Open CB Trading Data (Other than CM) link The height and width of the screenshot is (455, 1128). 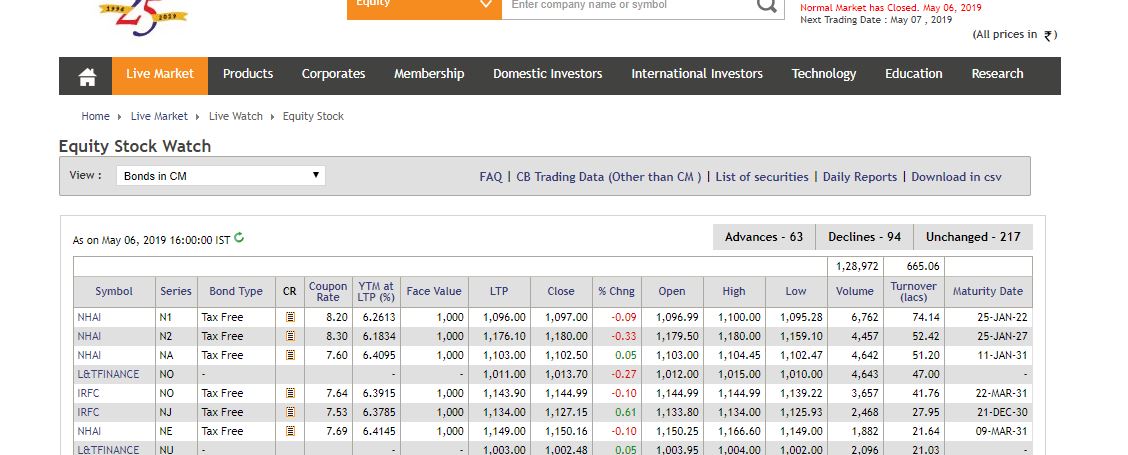coord(609,176)
